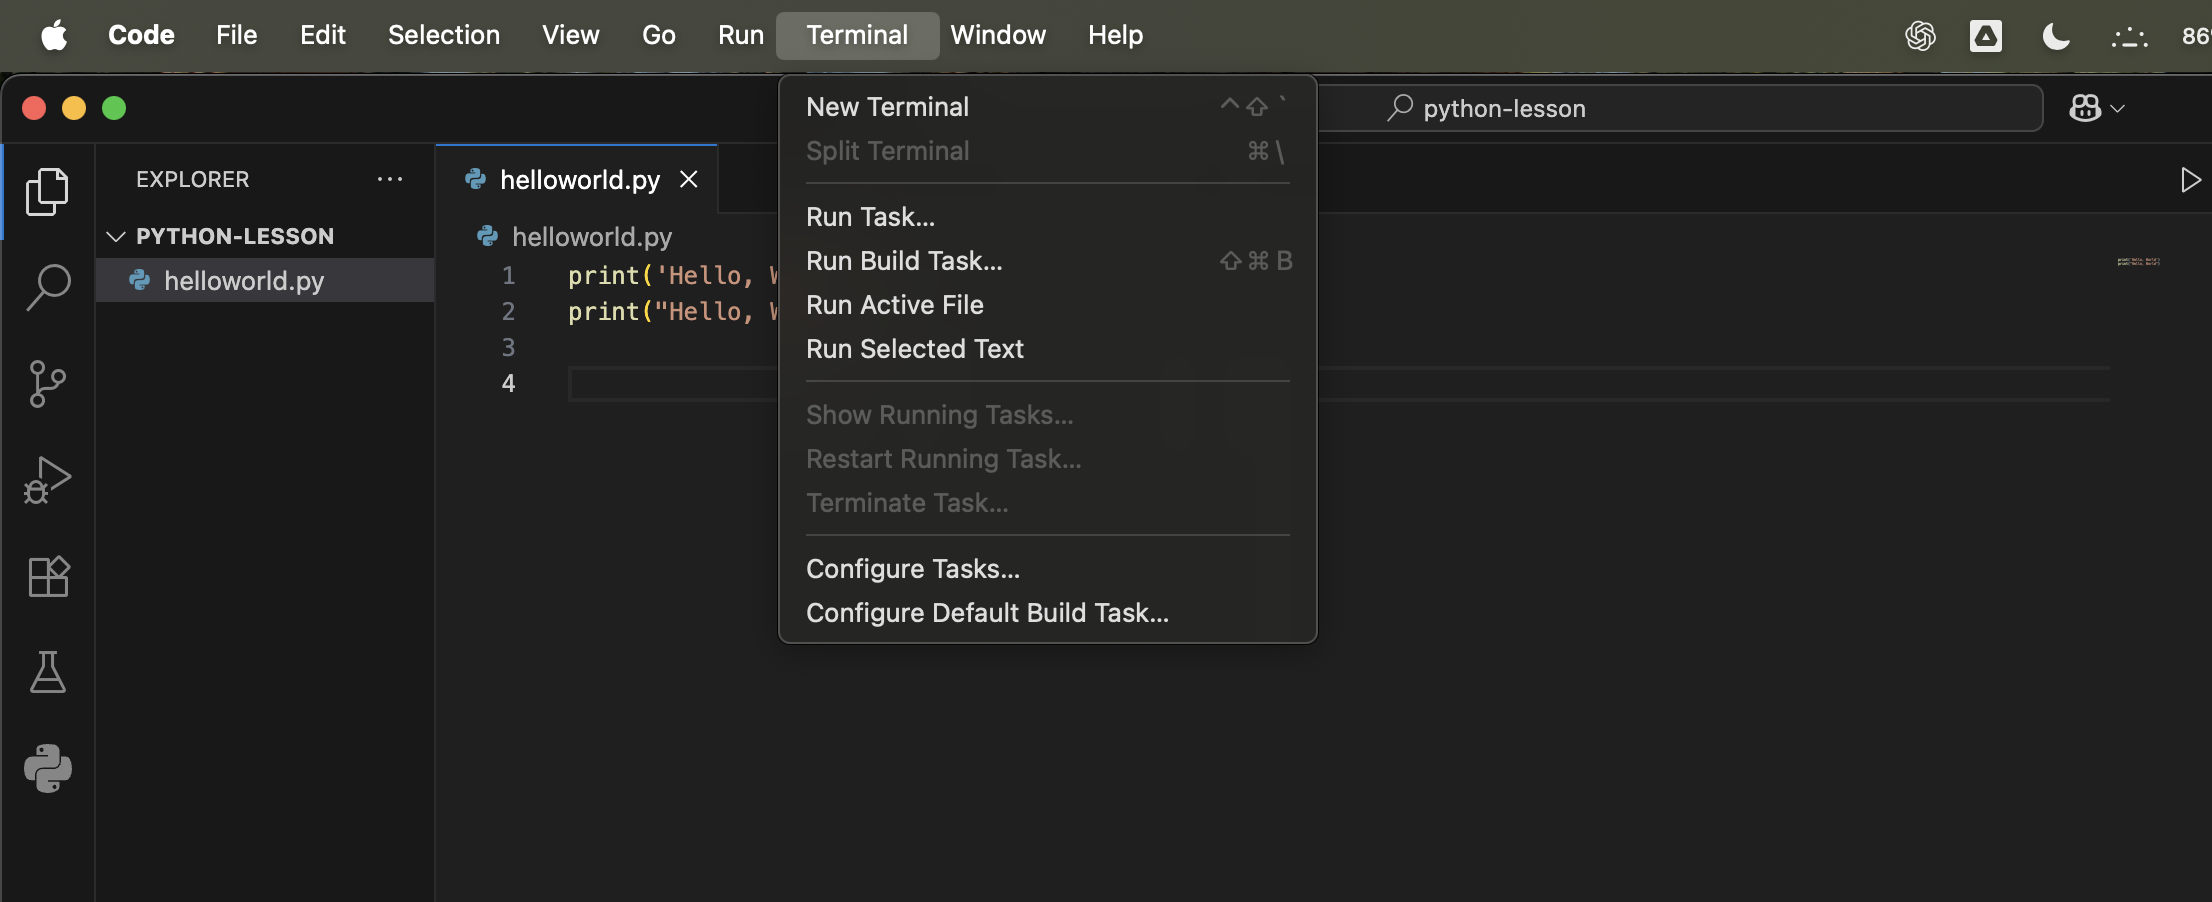The image size is (2212, 902).
Task: Open the Code application menu
Action: [141, 35]
